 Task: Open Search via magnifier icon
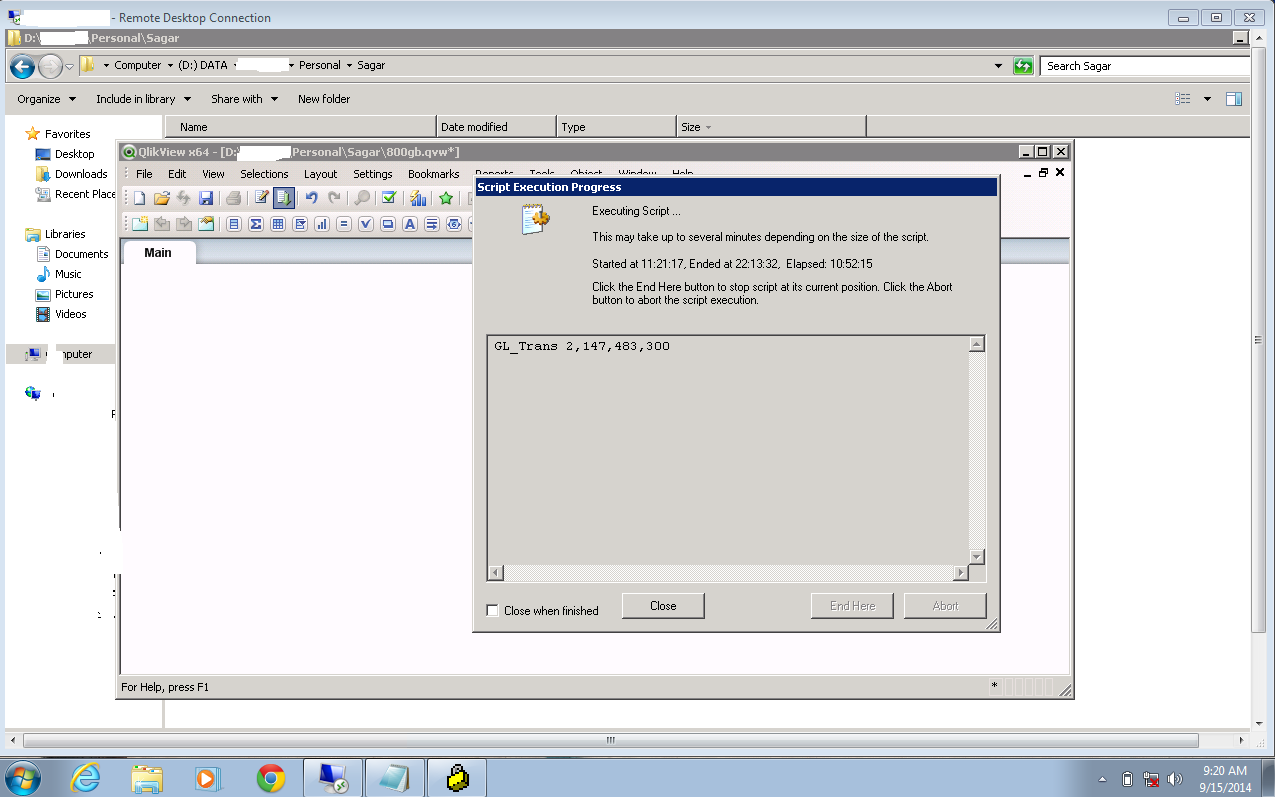(362, 198)
